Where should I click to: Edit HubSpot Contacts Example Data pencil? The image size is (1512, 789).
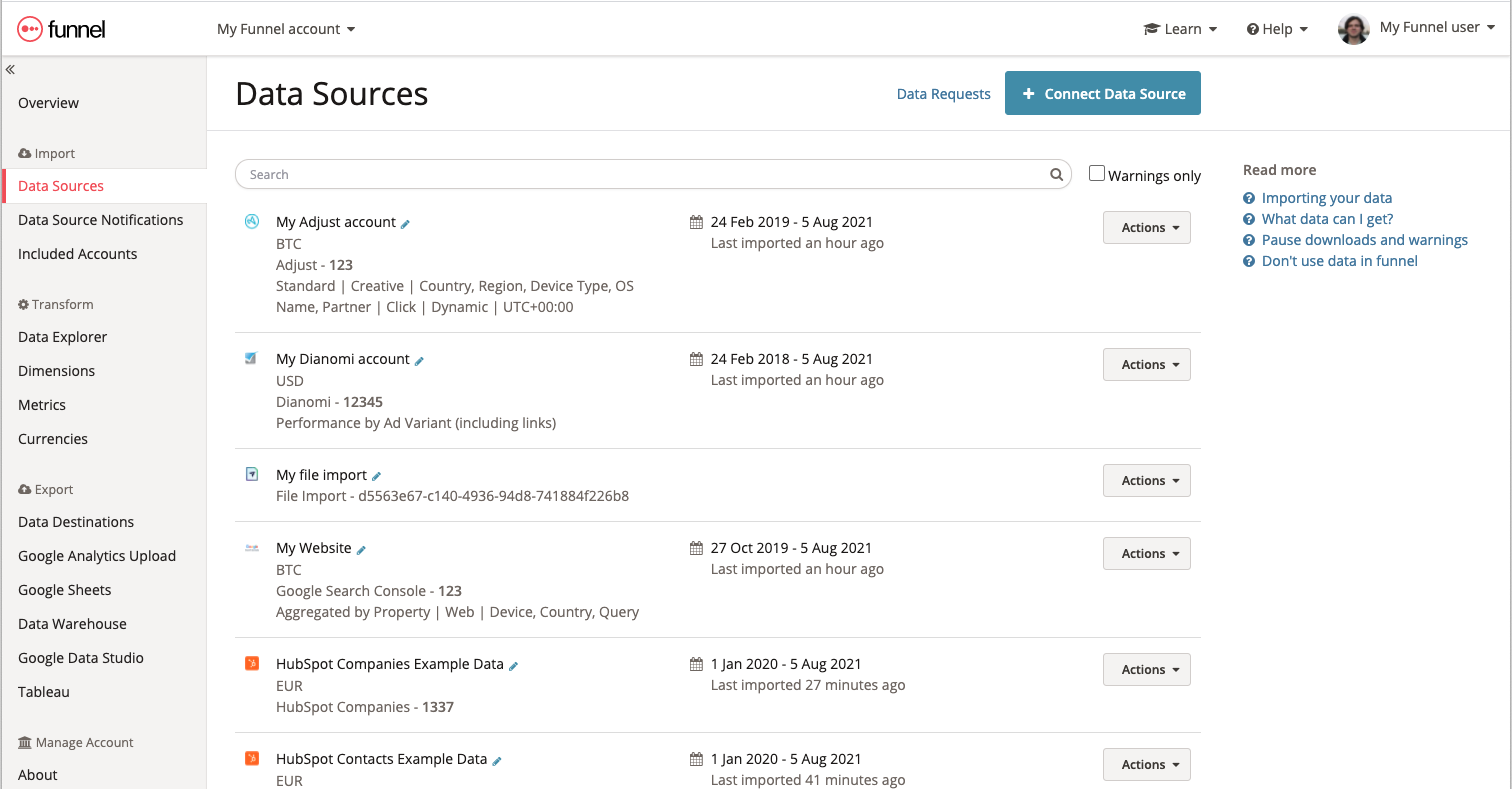(496, 761)
